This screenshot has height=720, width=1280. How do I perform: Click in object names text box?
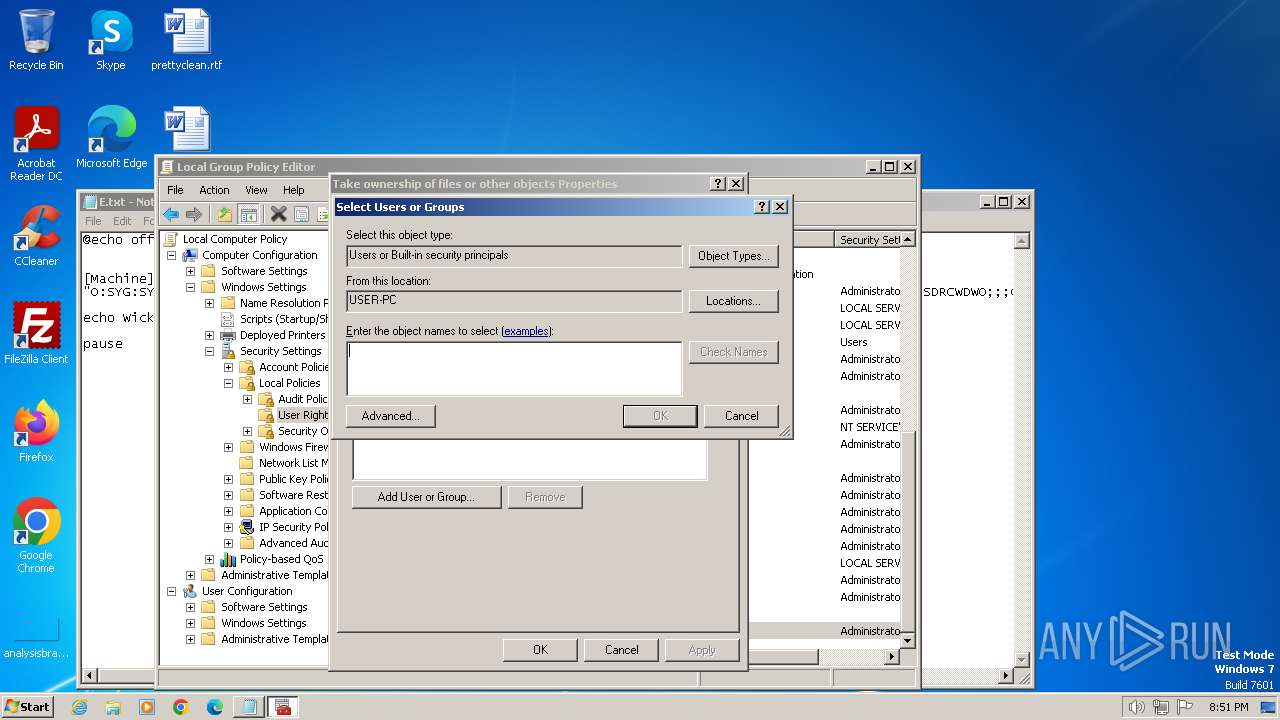[x=514, y=369]
